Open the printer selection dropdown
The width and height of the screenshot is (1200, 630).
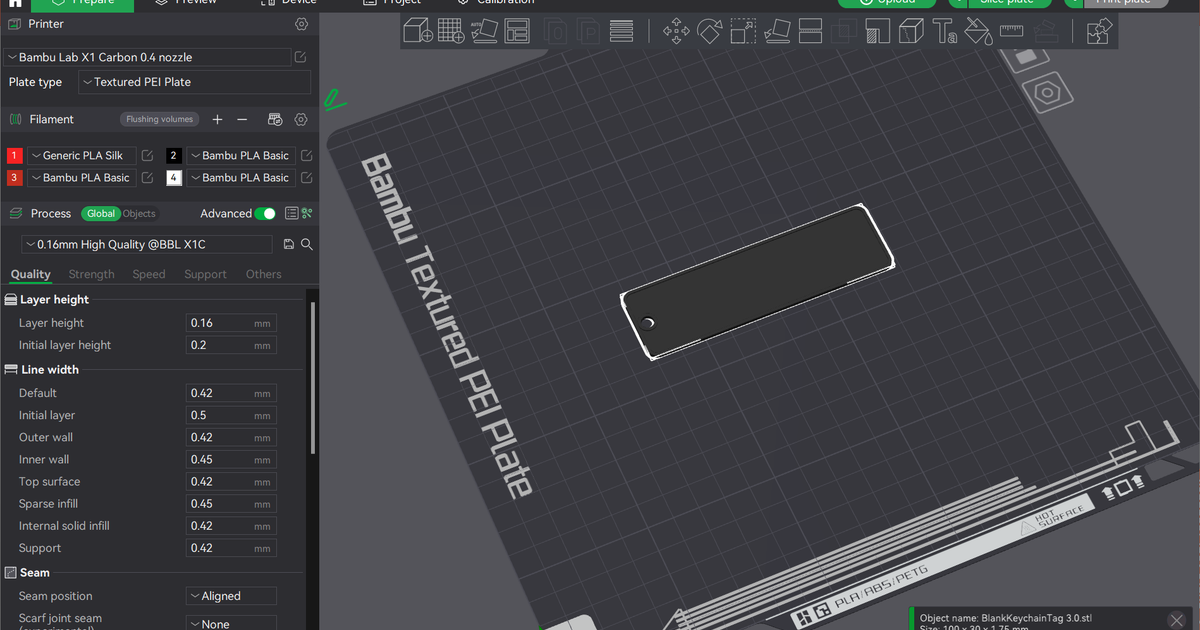point(147,57)
